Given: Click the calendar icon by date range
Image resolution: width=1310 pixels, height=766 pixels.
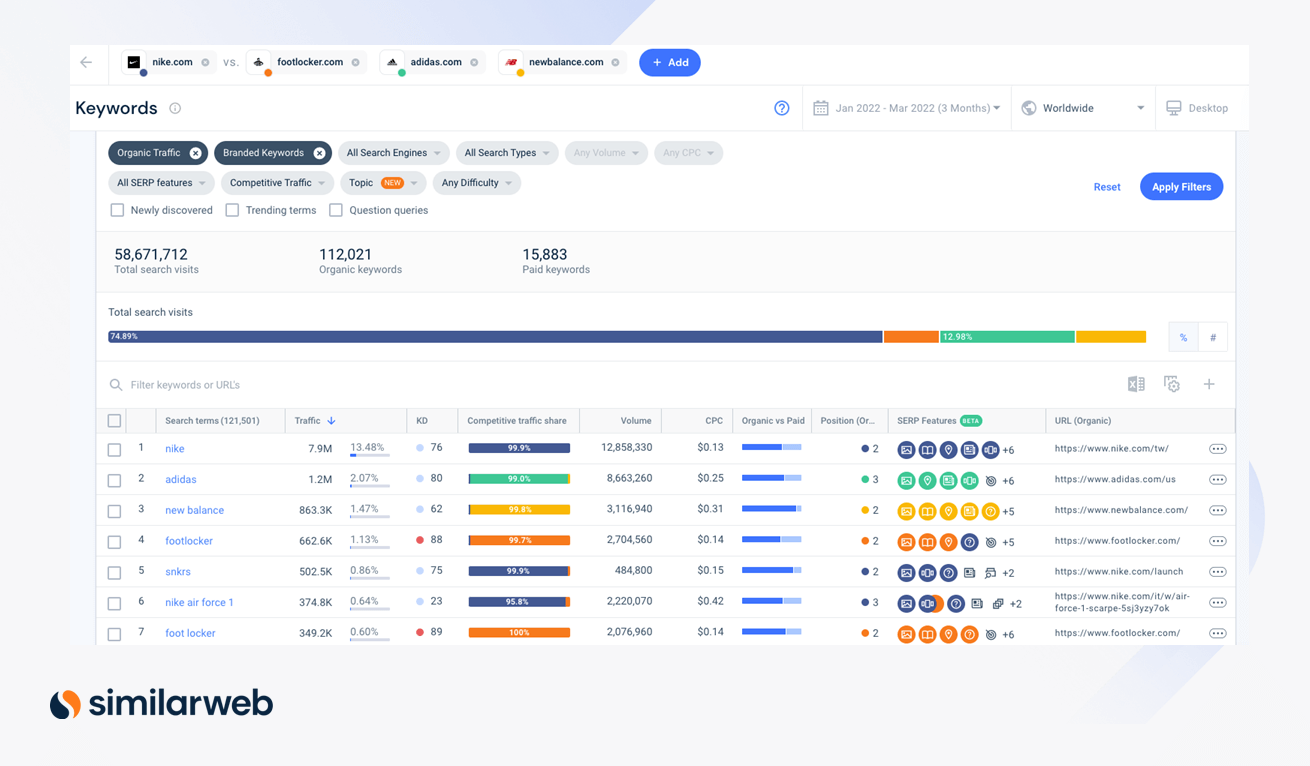Looking at the screenshot, I should 821,108.
